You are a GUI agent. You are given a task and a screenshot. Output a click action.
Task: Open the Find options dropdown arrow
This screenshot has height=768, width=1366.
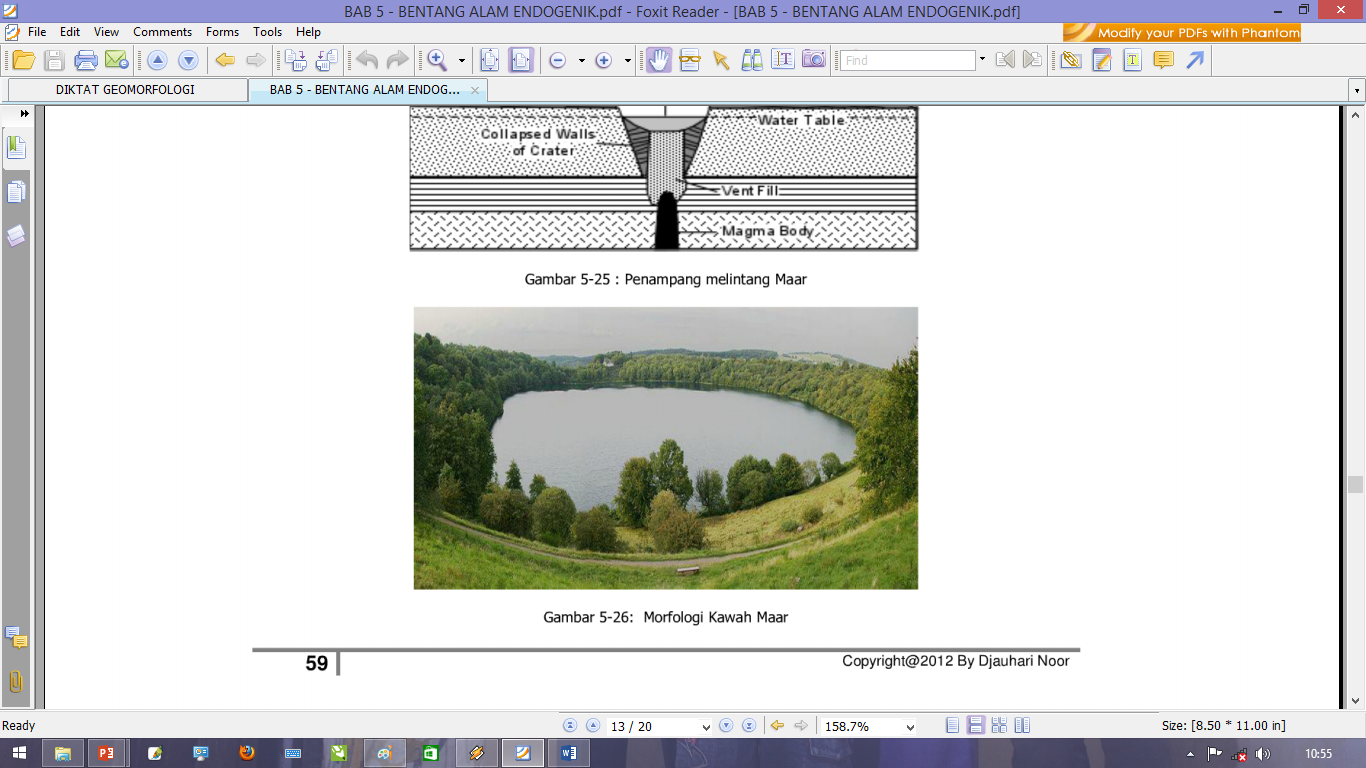click(x=982, y=60)
